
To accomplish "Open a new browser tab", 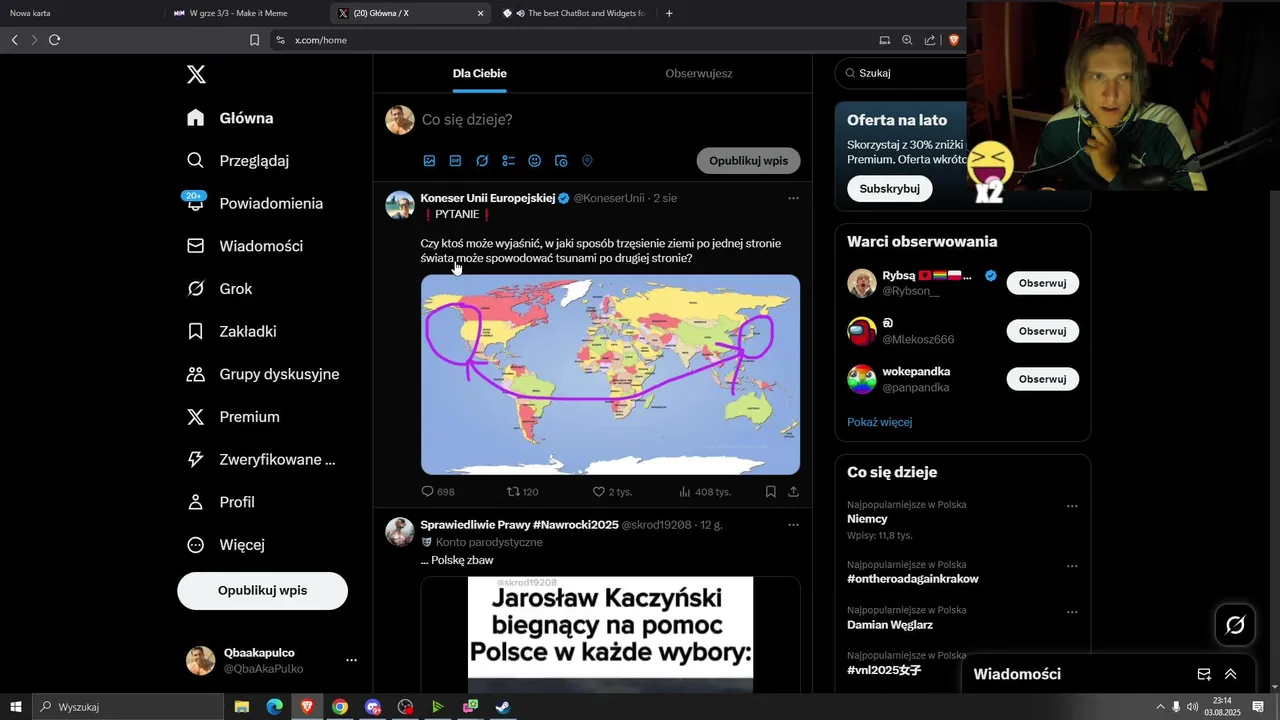I will click(x=669, y=13).
